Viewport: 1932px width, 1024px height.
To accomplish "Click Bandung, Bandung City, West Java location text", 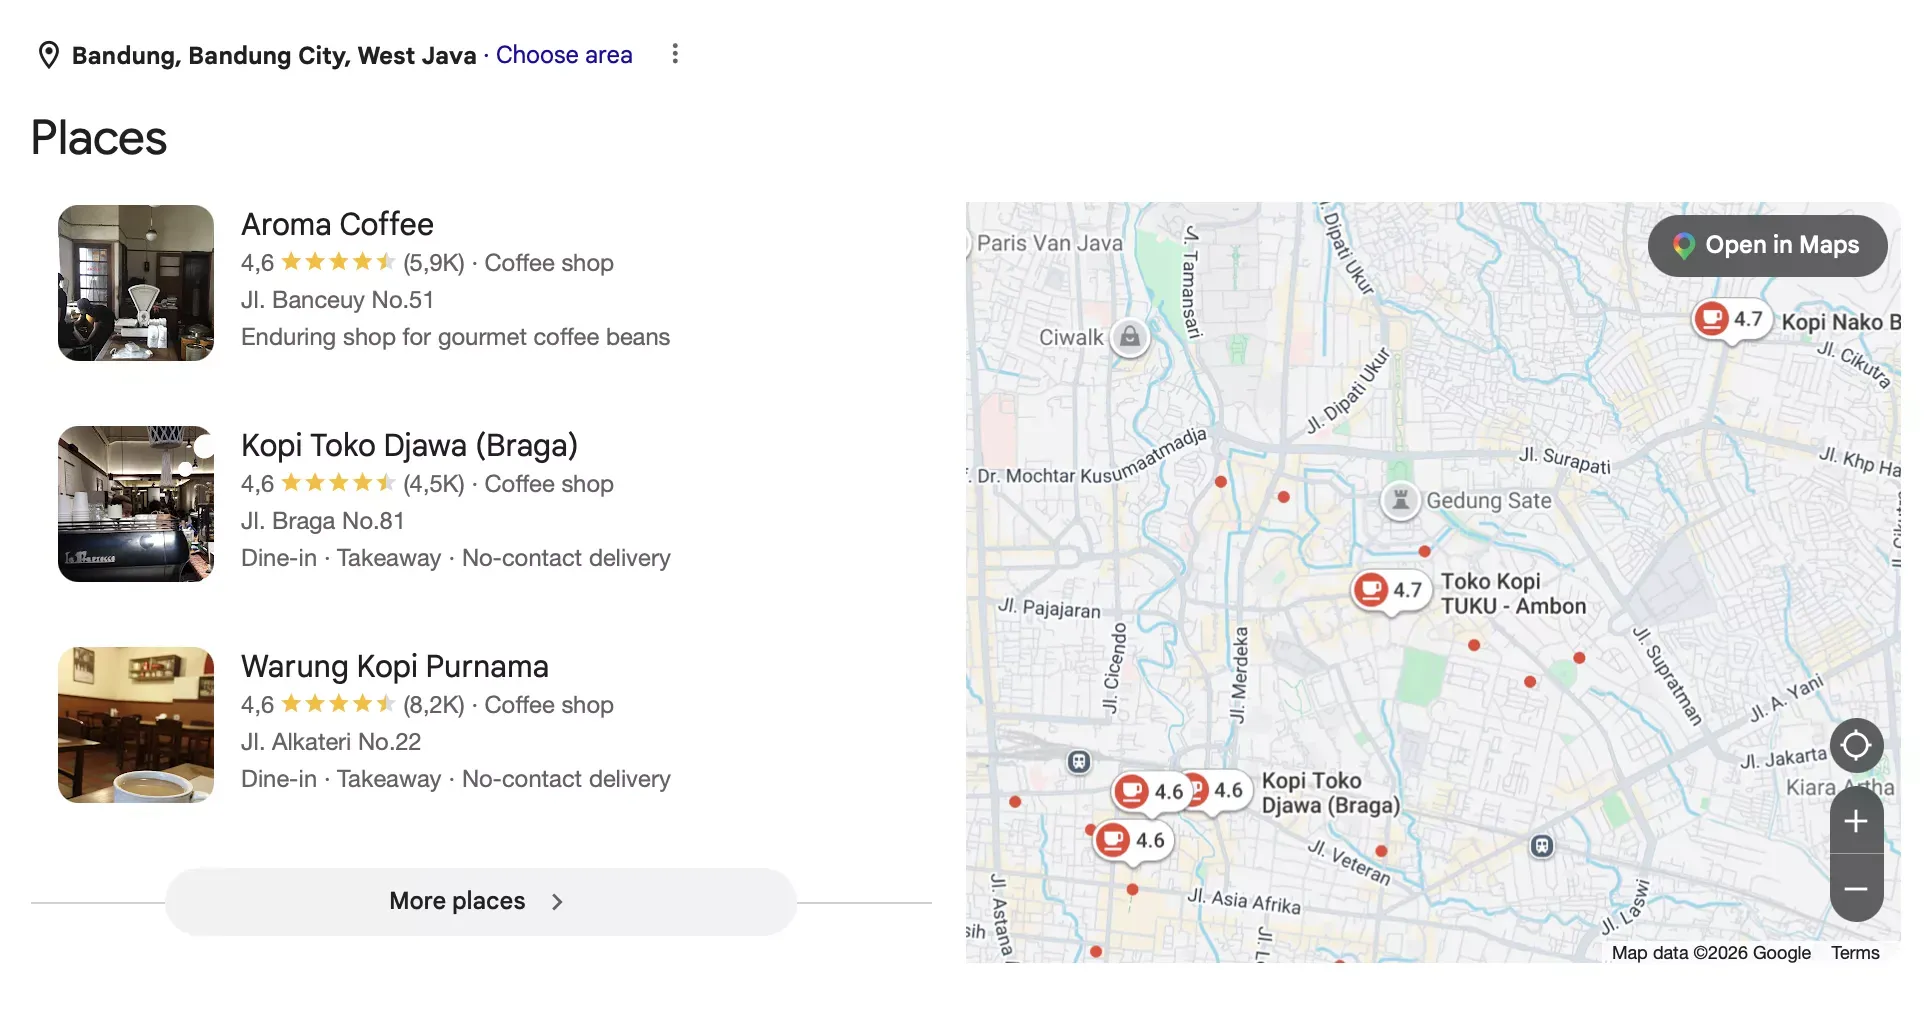I will pos(274,55).
